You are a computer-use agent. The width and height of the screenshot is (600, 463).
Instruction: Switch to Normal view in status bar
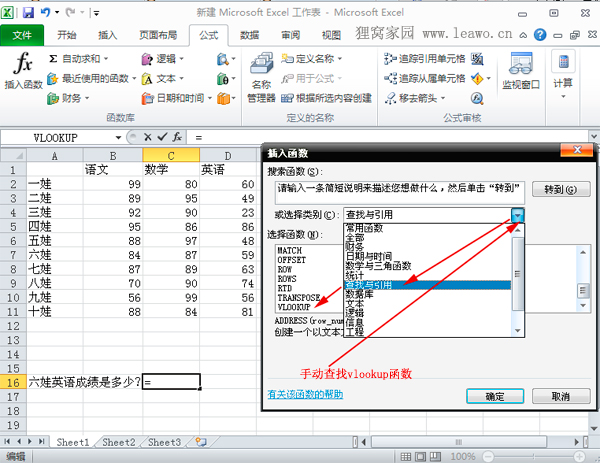406,456
